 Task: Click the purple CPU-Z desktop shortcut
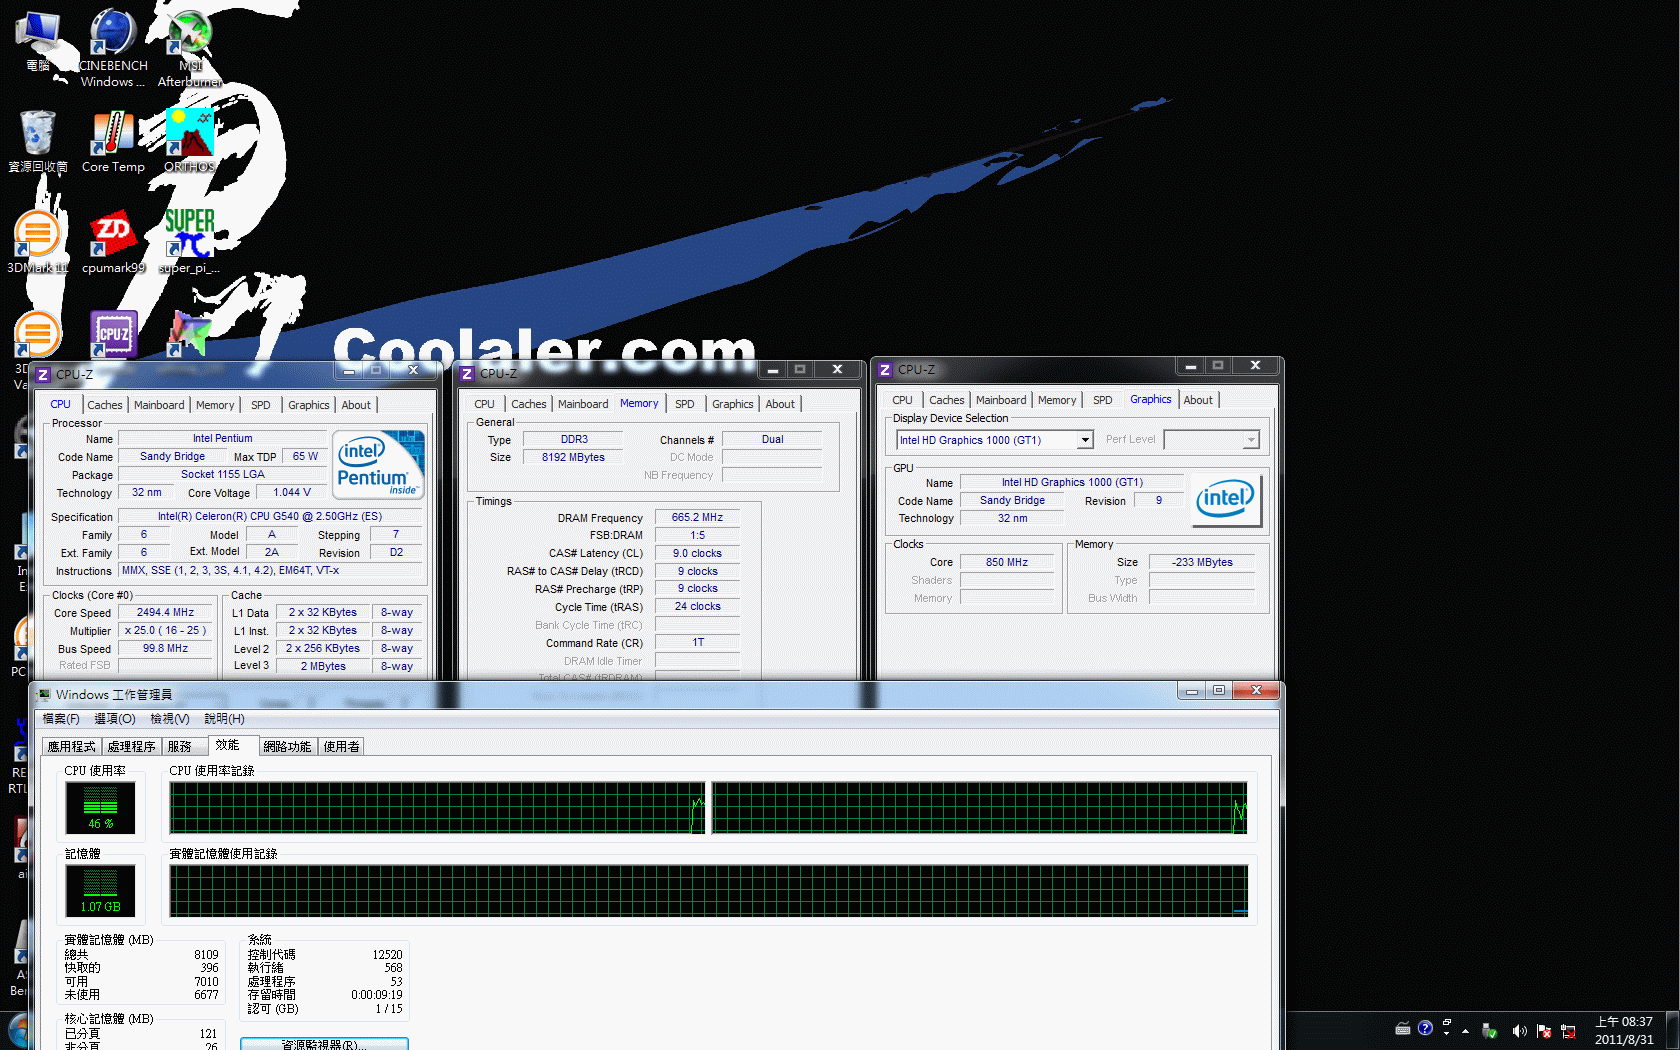113,334
